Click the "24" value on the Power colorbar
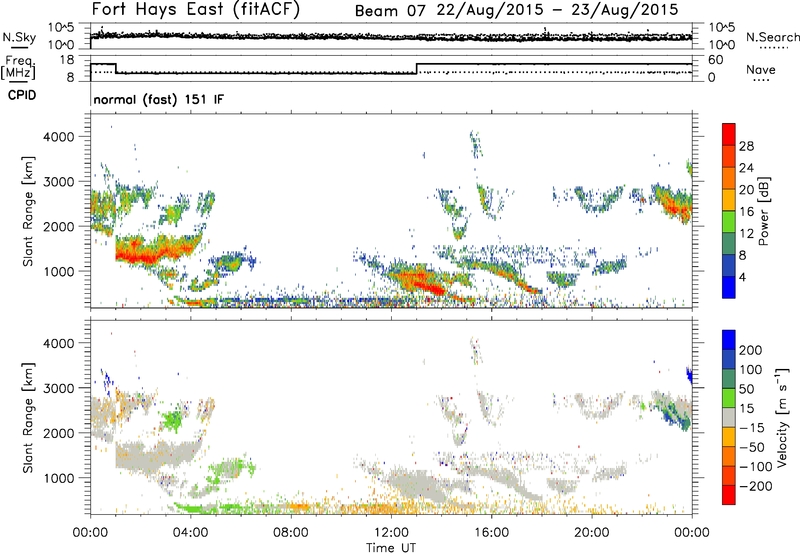800x554 pixels. [746, 168]
